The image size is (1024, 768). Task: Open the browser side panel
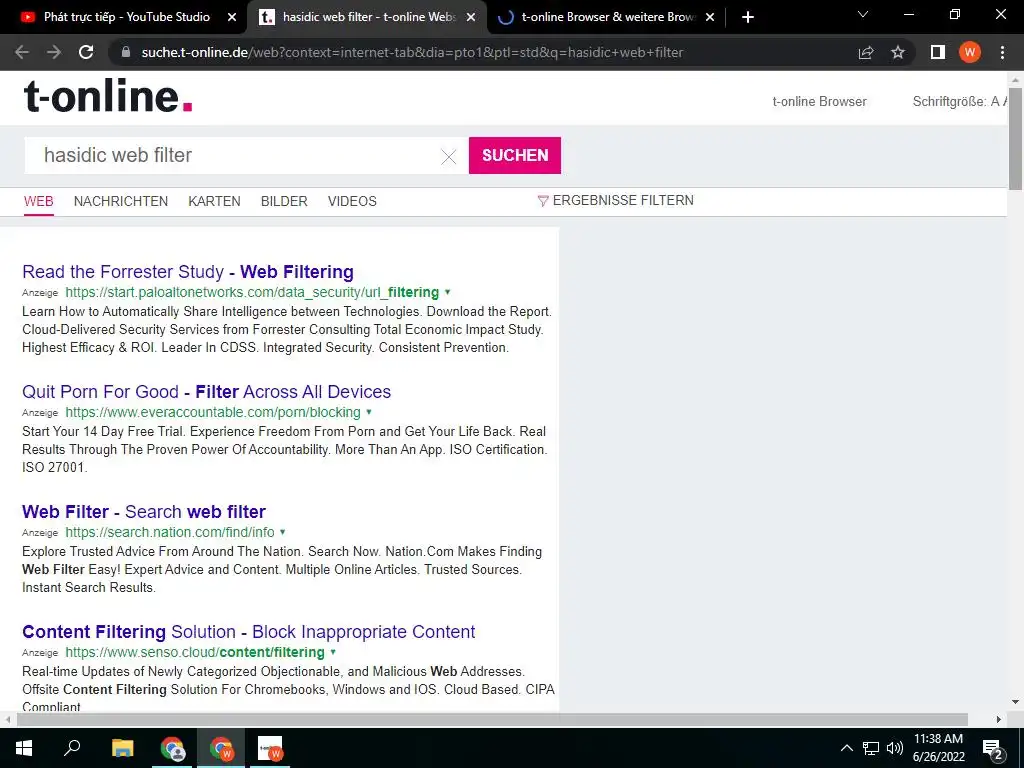938,52
